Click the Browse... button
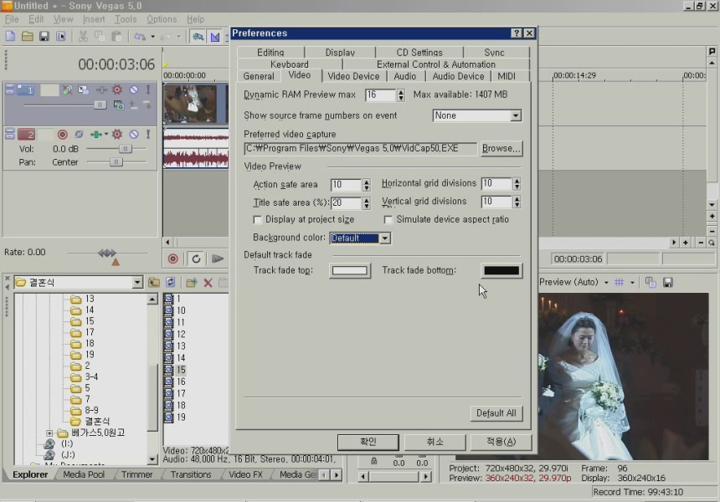Viewport: 720px width, 502px height. click(x=501, y=148)
